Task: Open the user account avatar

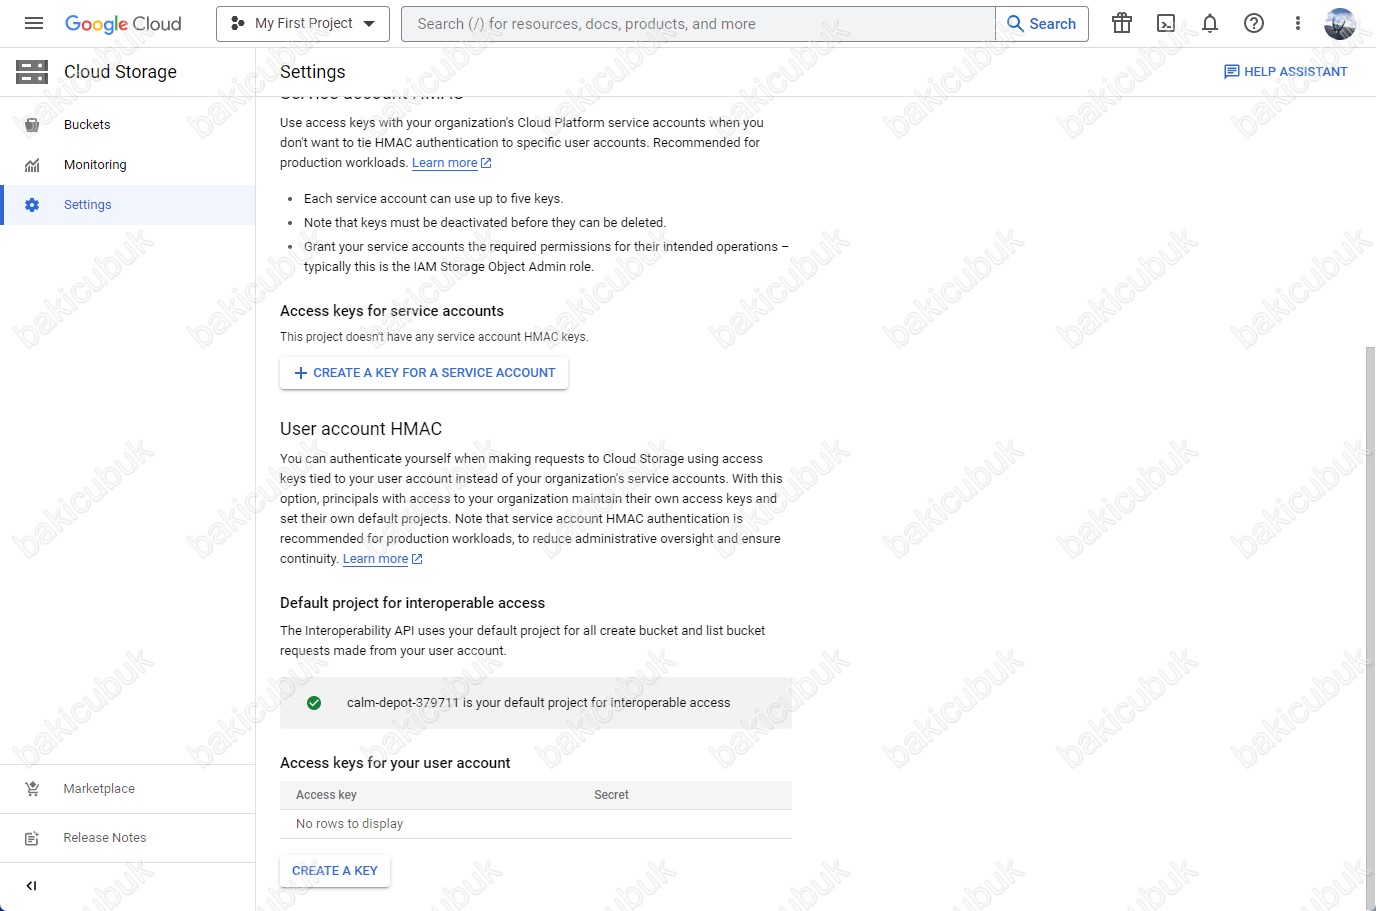Action: coord(1340,23)
